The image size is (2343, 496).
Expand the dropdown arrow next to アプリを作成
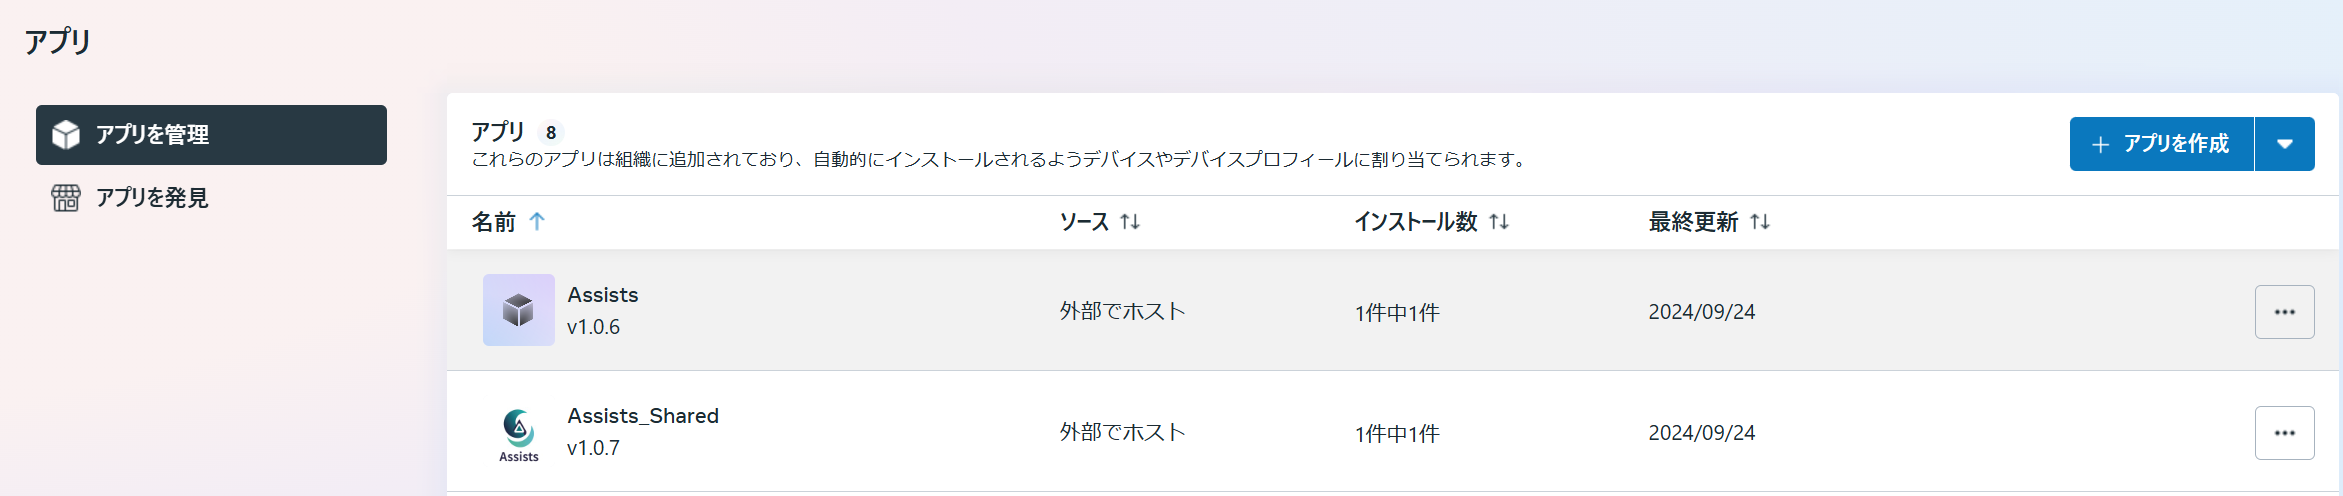tap(2284, 144)
